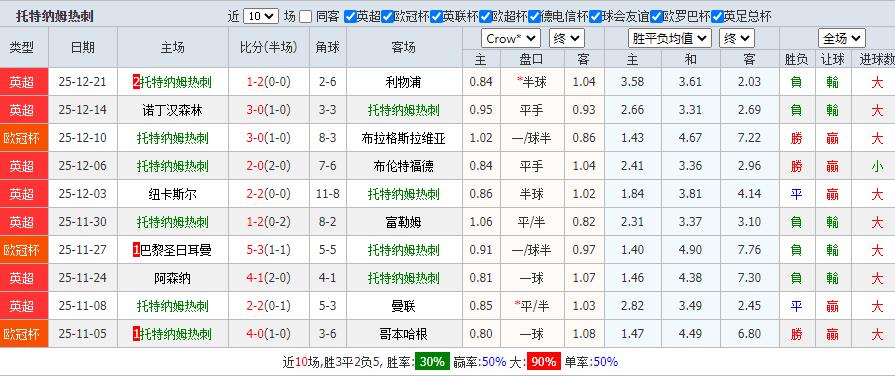This screenshot has height=376, width=895.
Task: Click the red 90% over rate badge
Action: (543, 362)
